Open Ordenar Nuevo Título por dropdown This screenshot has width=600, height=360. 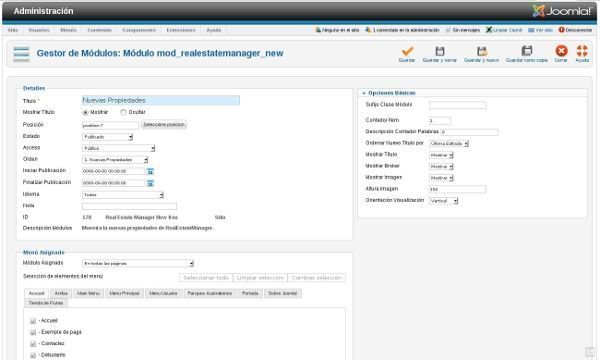[449, 144]
